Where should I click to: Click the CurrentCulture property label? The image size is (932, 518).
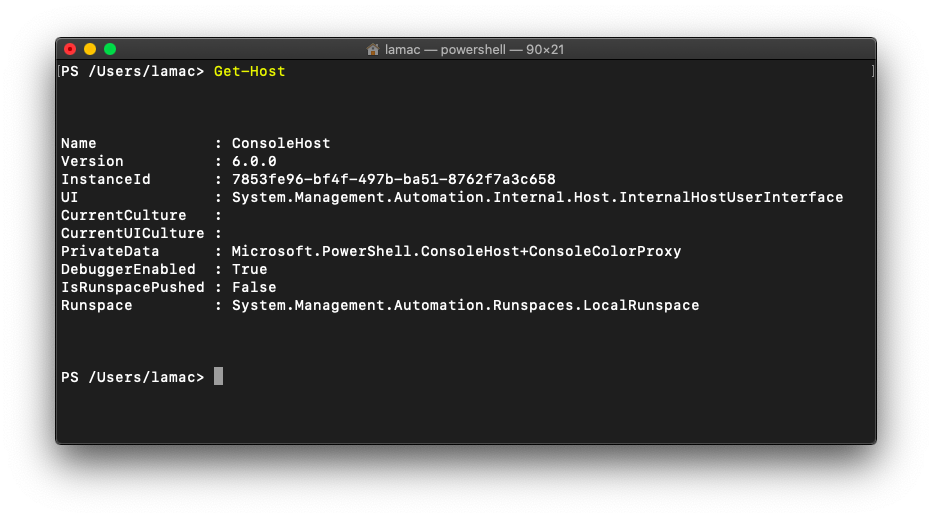(124, 215)
